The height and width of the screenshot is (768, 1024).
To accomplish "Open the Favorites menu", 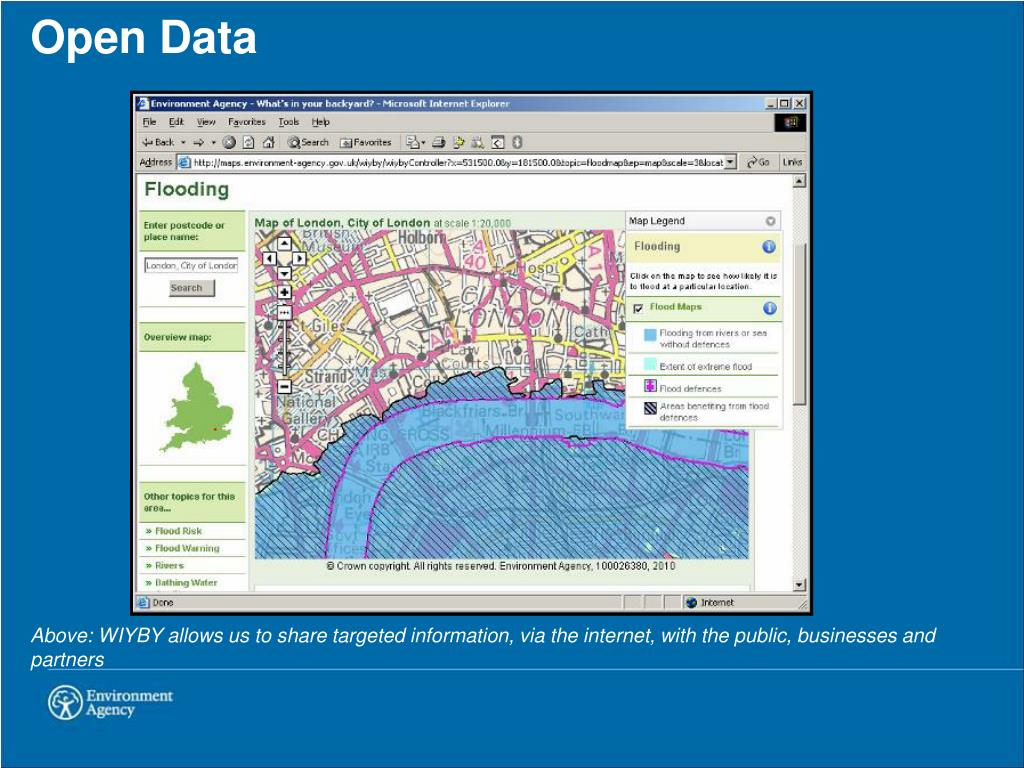I will pos(246,122).
